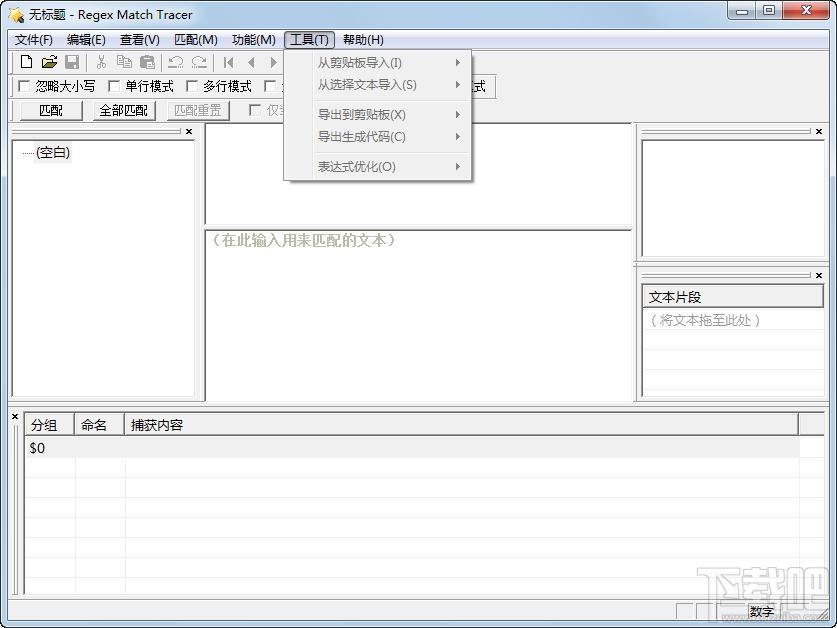Click the Cut scissors icon
837x628 pixels.
(x=101, y=62)
